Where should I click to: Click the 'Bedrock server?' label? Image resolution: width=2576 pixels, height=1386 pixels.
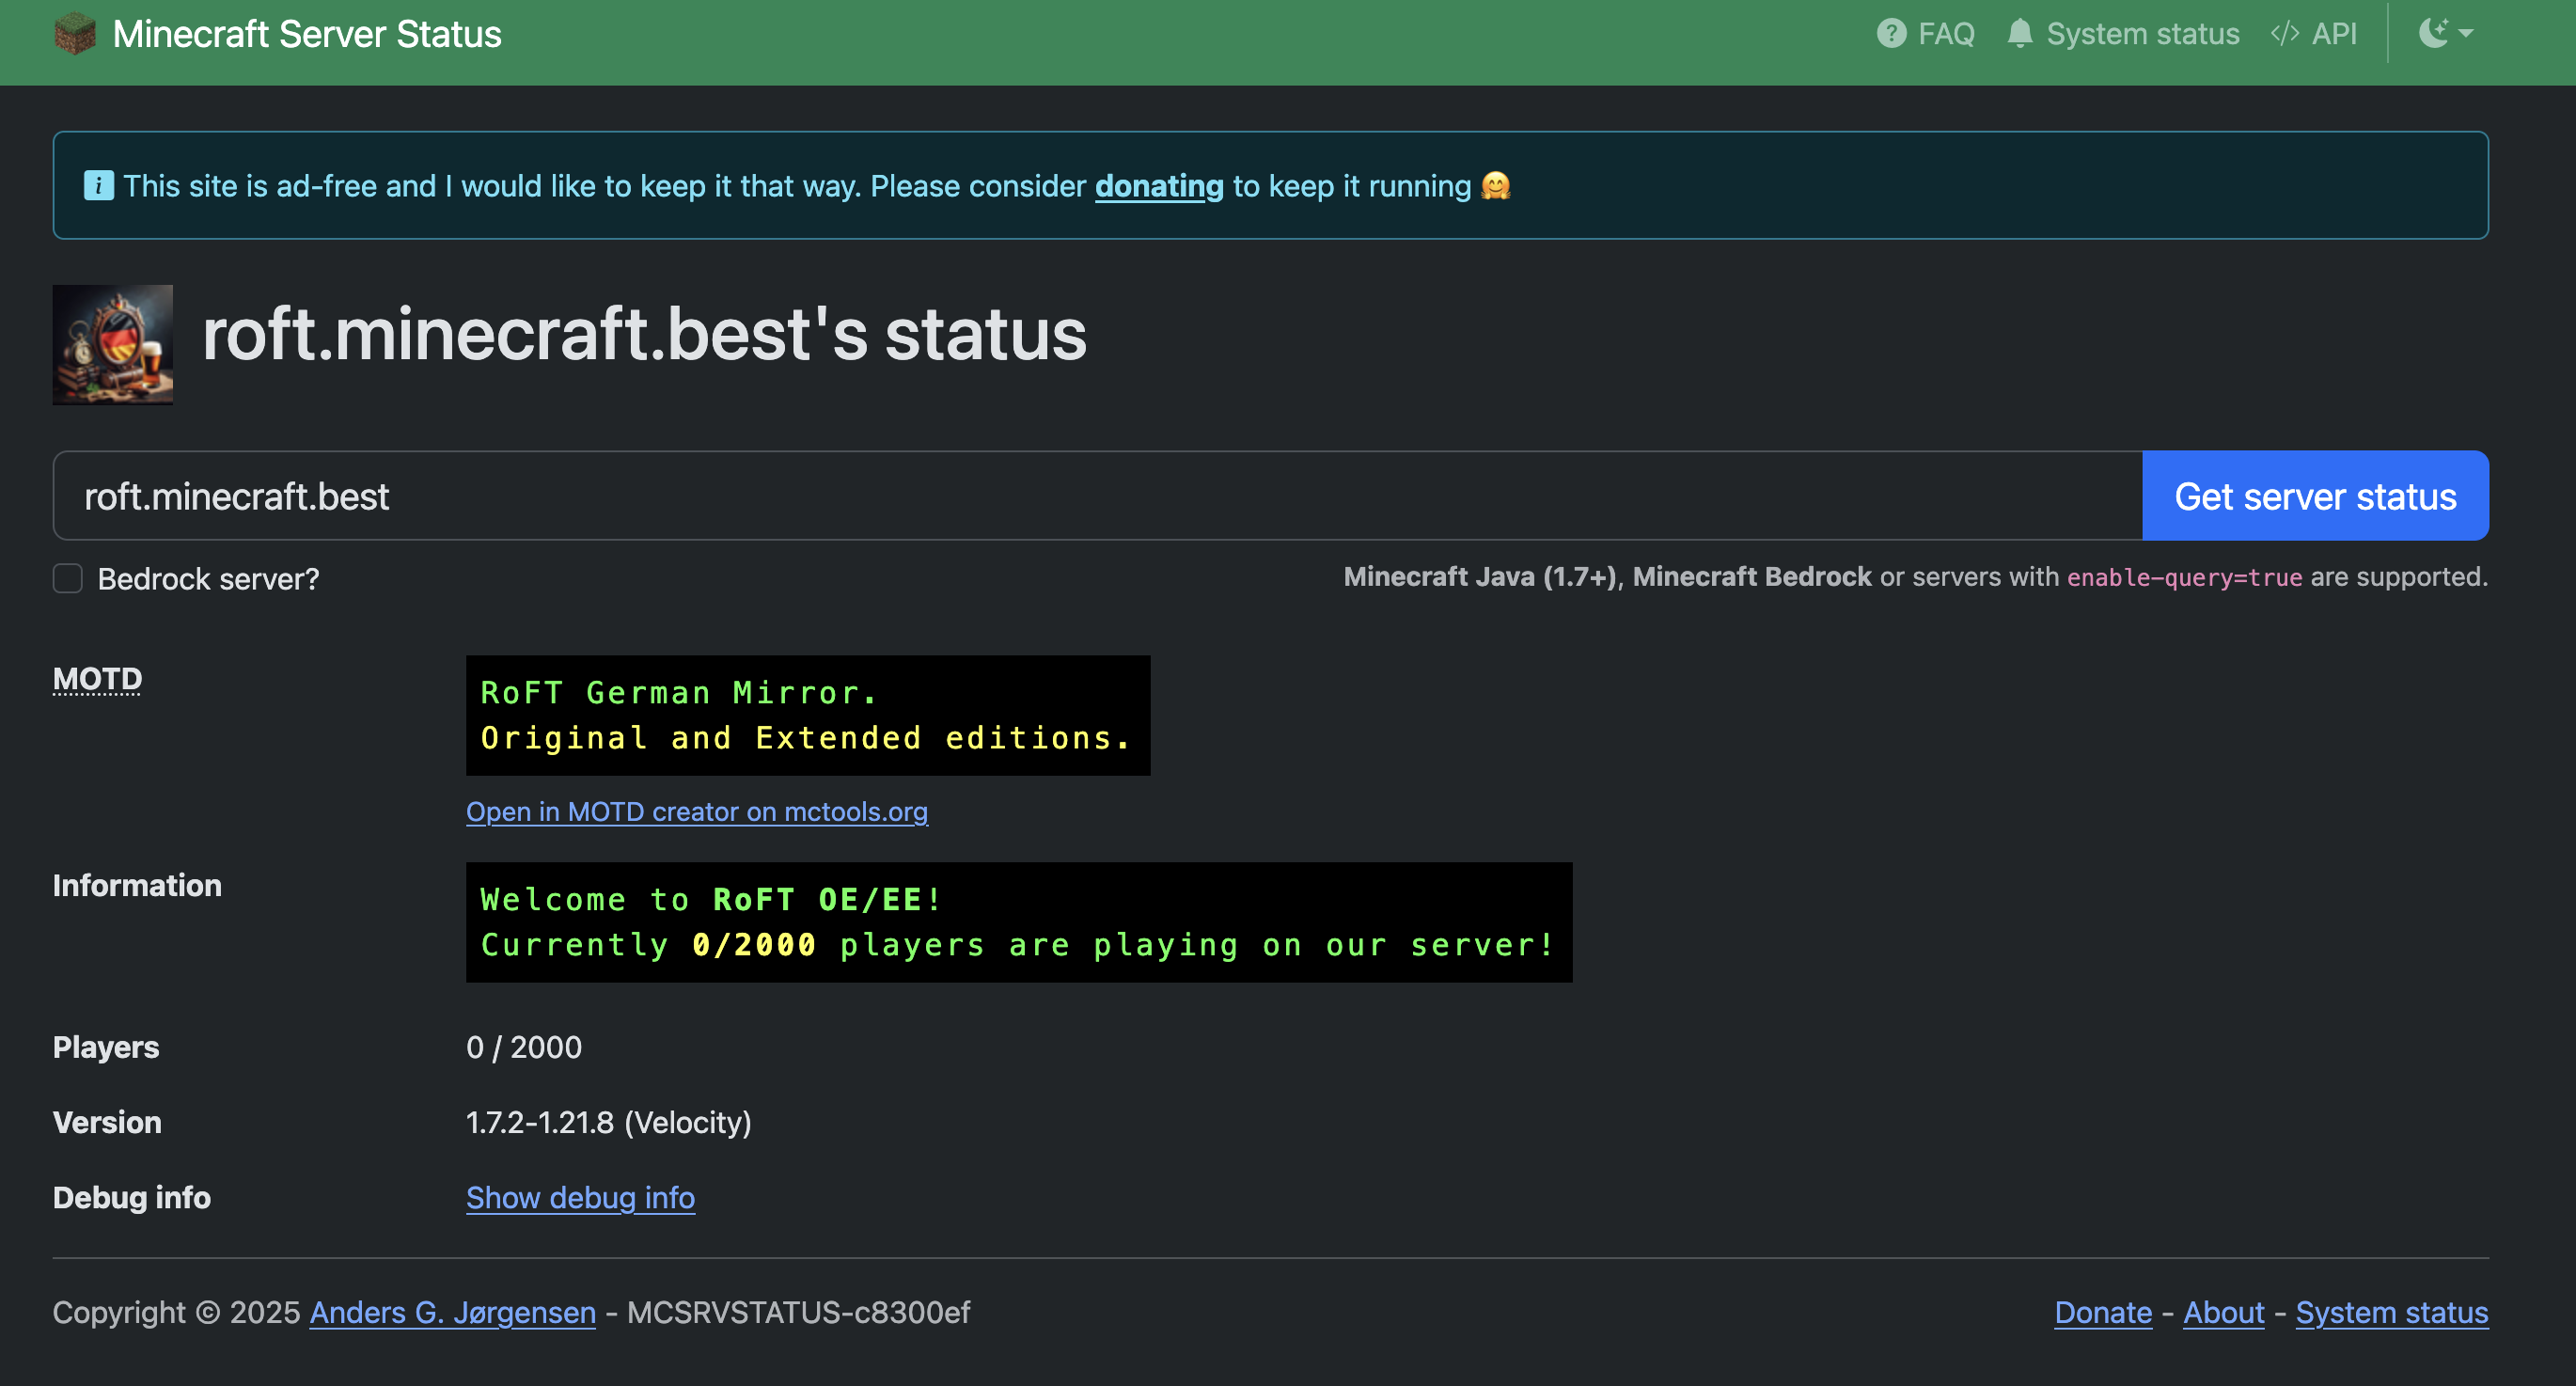tap(208, 578)
